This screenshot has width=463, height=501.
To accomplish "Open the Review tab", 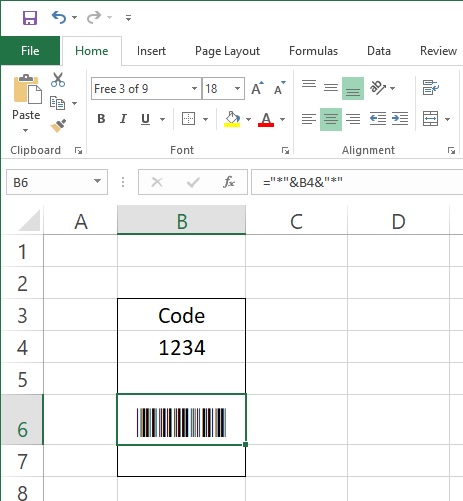I will pos(438,51).
